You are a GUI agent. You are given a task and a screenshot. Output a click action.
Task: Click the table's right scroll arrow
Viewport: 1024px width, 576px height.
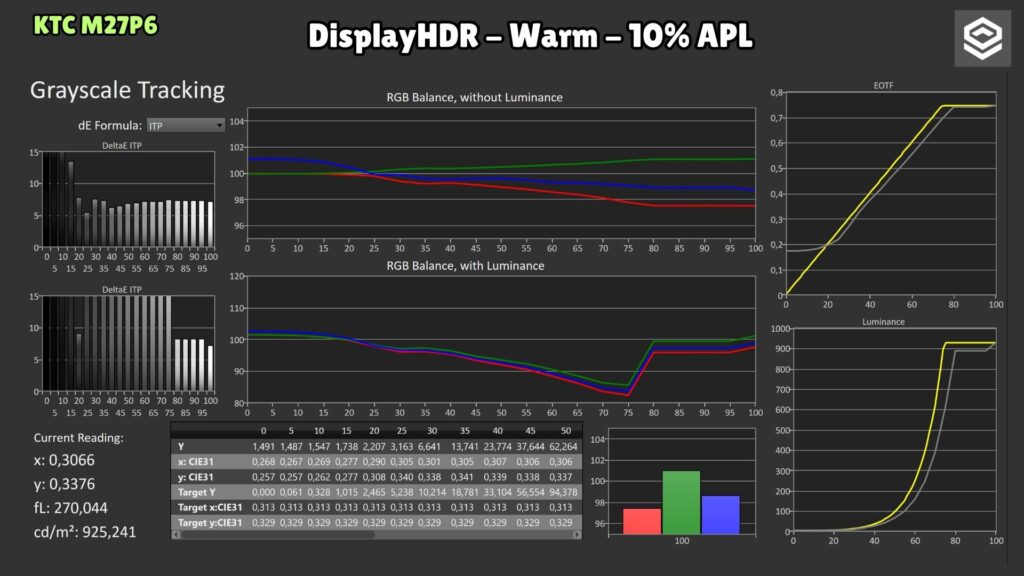[577, 534]
